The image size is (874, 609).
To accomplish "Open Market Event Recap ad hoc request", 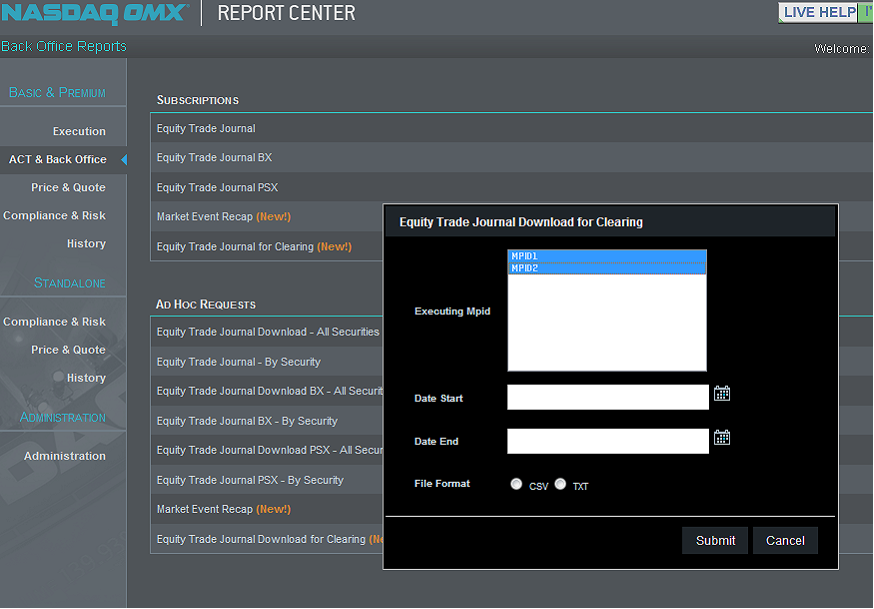I will (224, 509).
